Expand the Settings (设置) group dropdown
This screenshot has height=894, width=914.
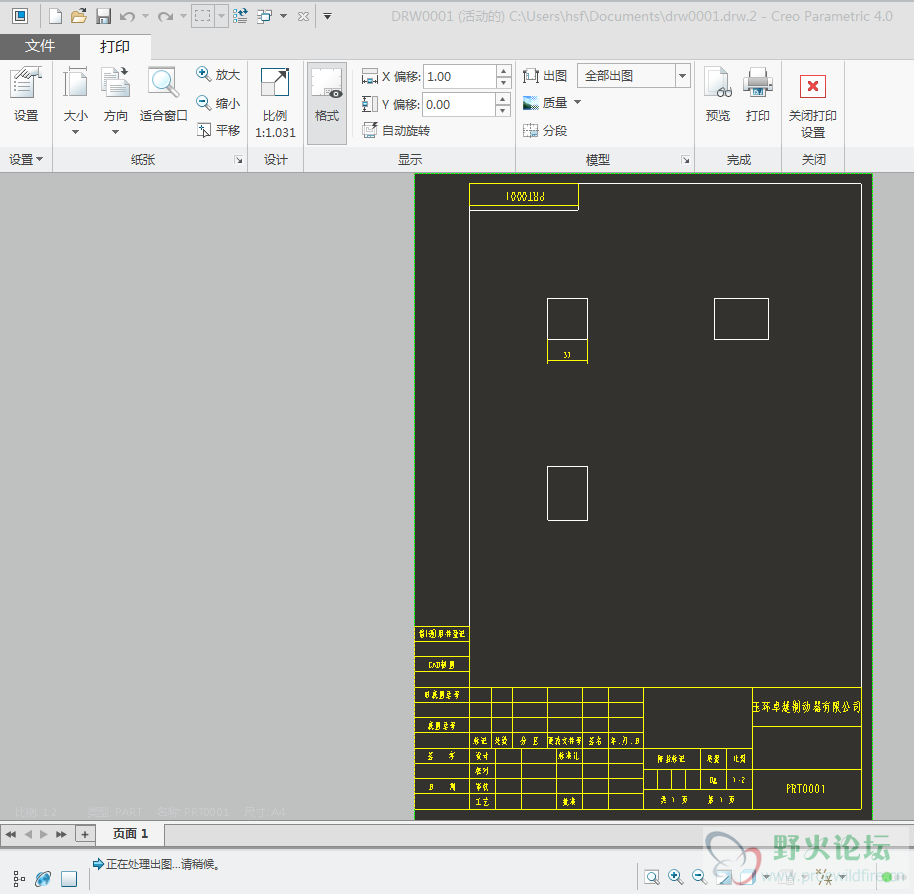coord(26,159)
